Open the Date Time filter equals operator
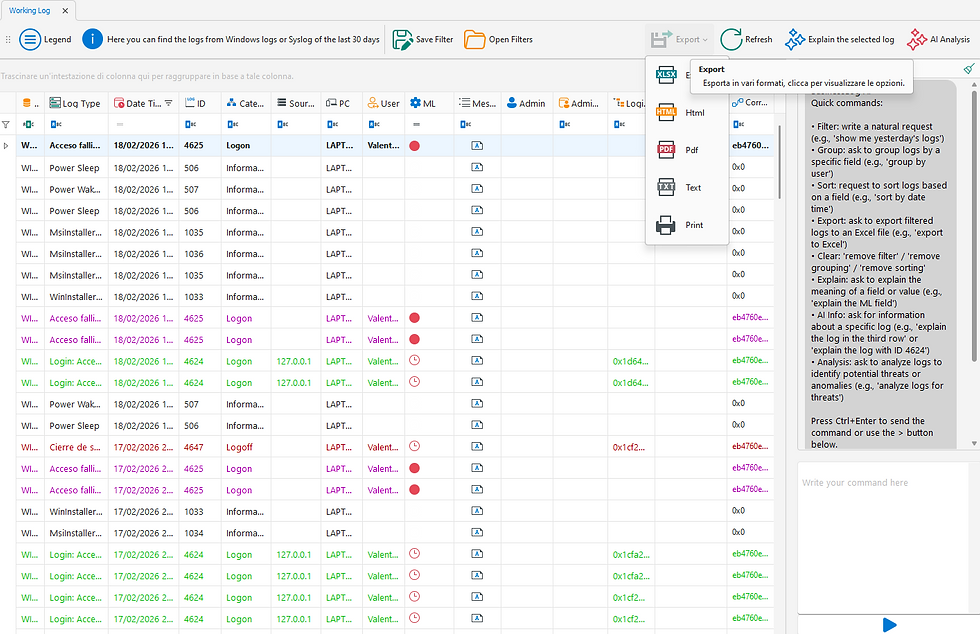The image size is (980, 634). point(119,124)
